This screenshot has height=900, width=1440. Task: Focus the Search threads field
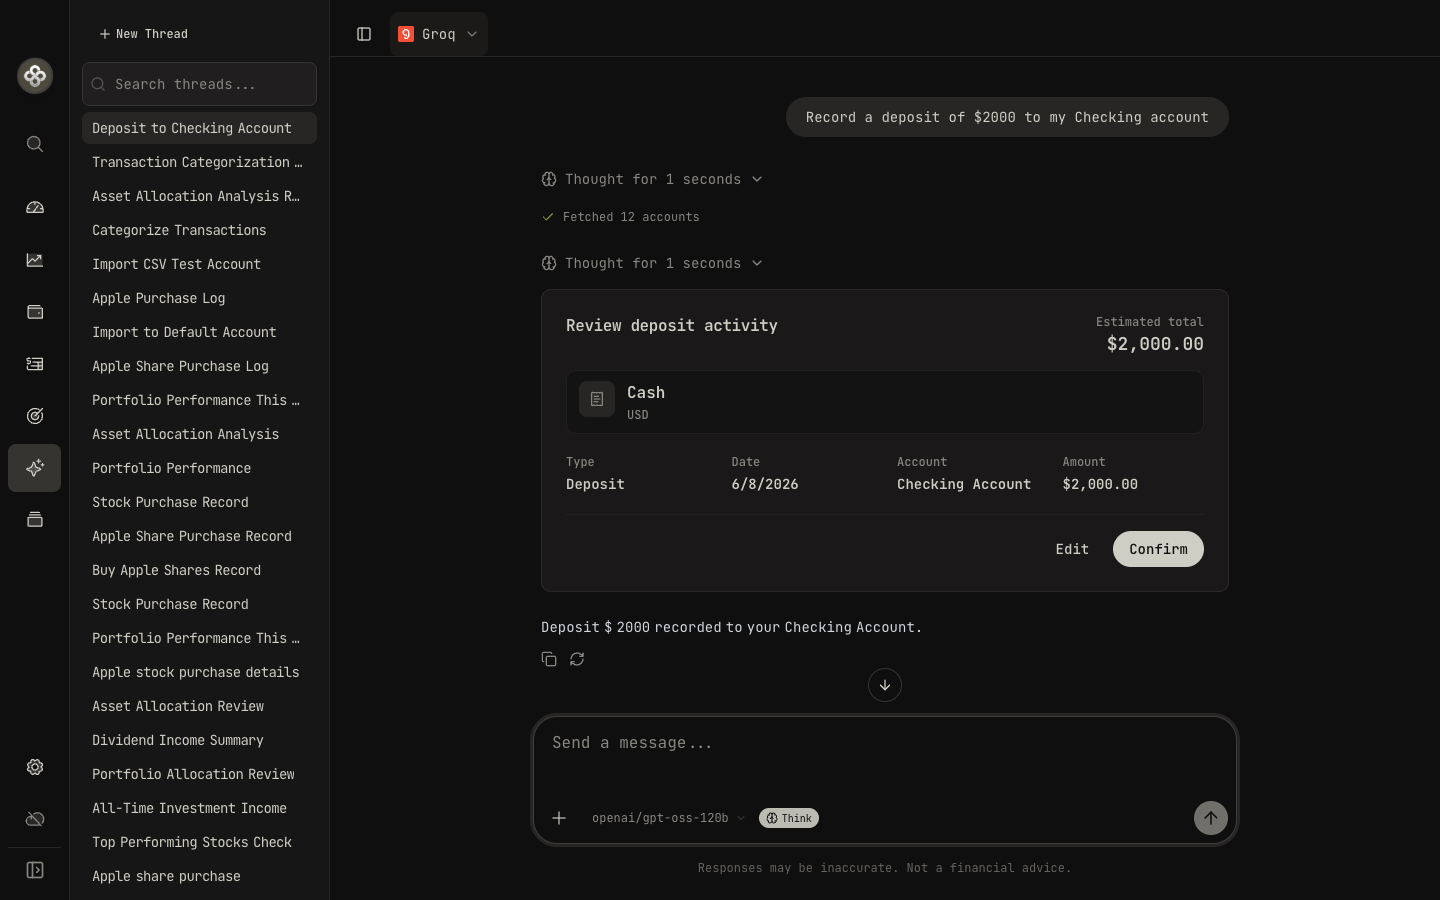(199, 84)
